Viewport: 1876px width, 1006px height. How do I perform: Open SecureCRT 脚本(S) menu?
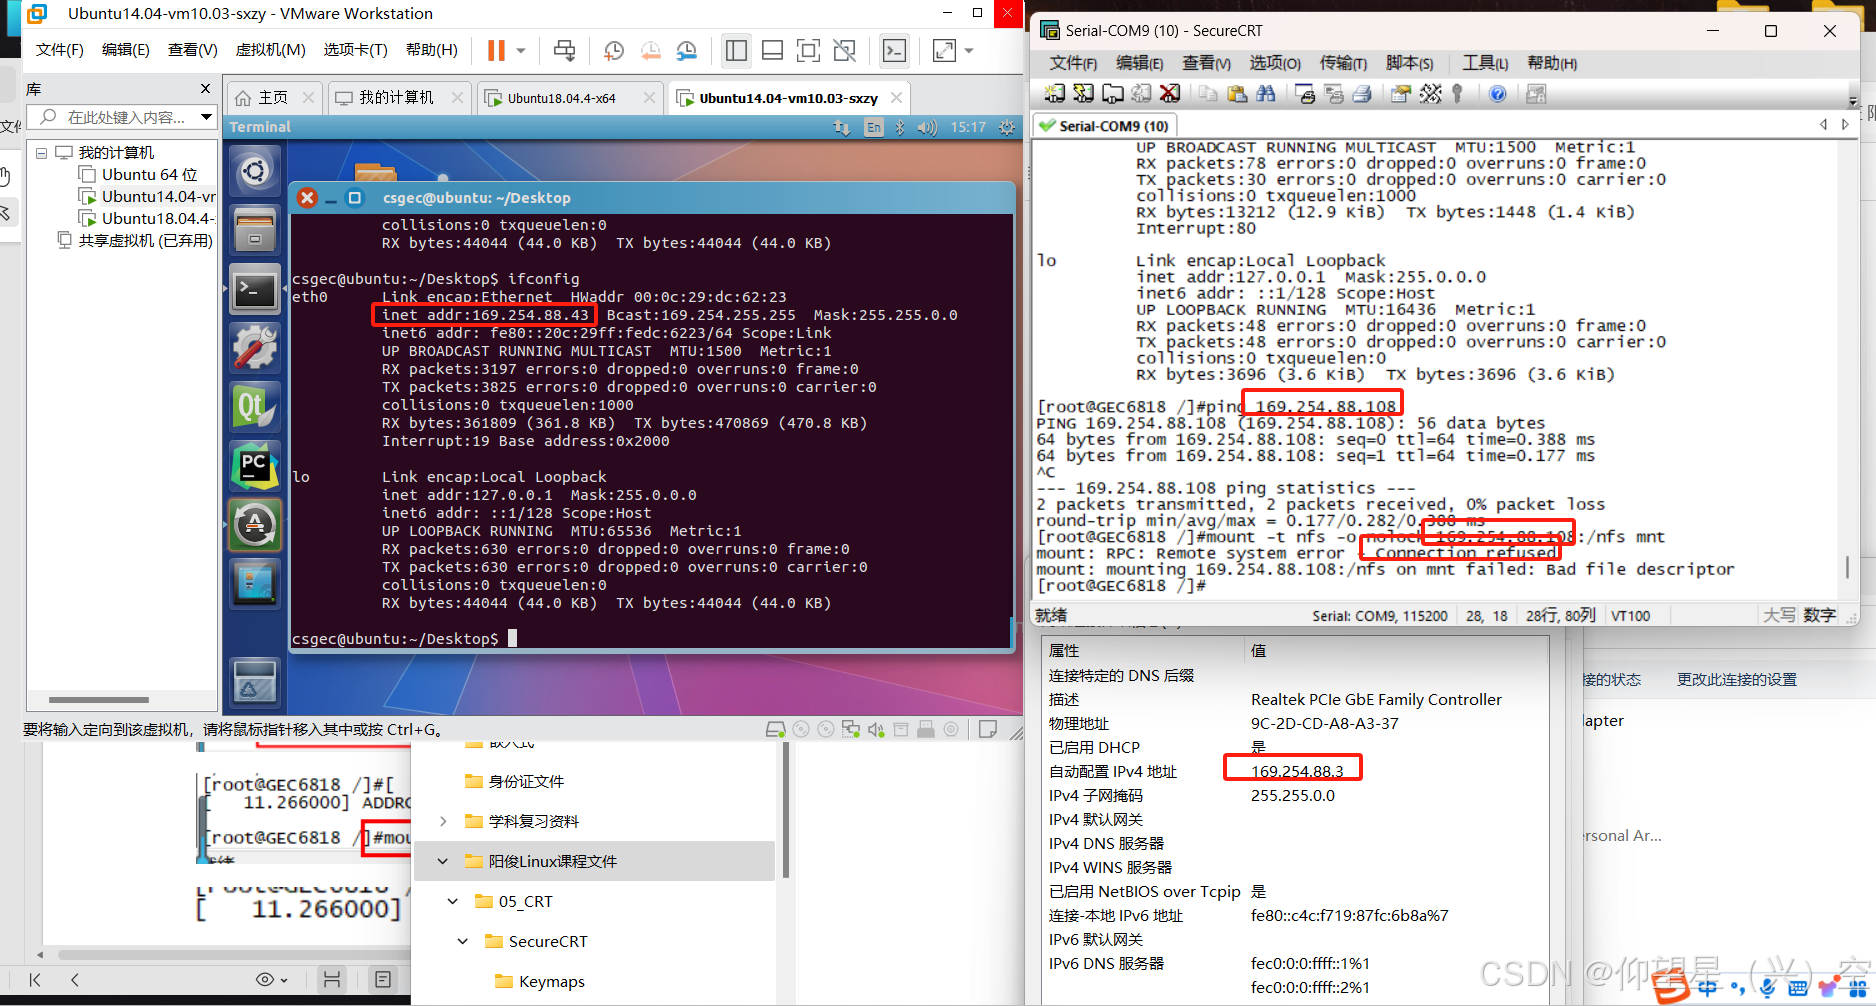pyautogui.click(x=1409, y=63)
